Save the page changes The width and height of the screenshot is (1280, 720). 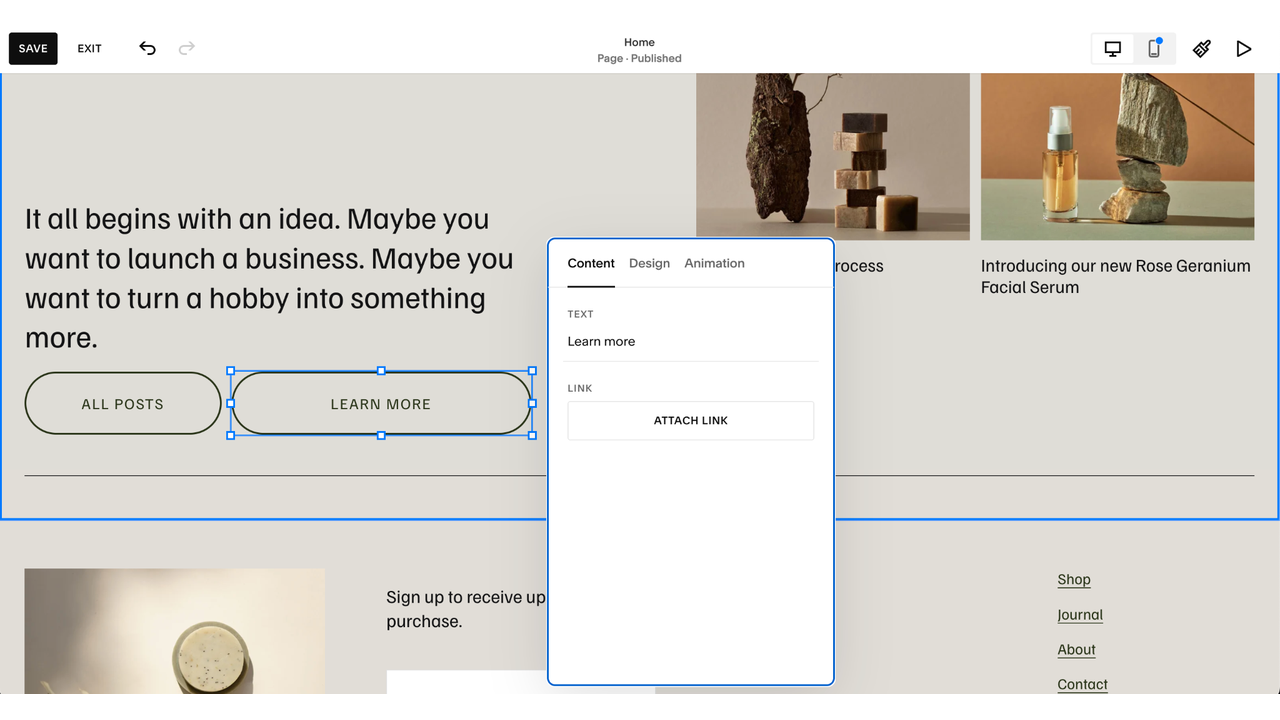(x=33, y=48)
